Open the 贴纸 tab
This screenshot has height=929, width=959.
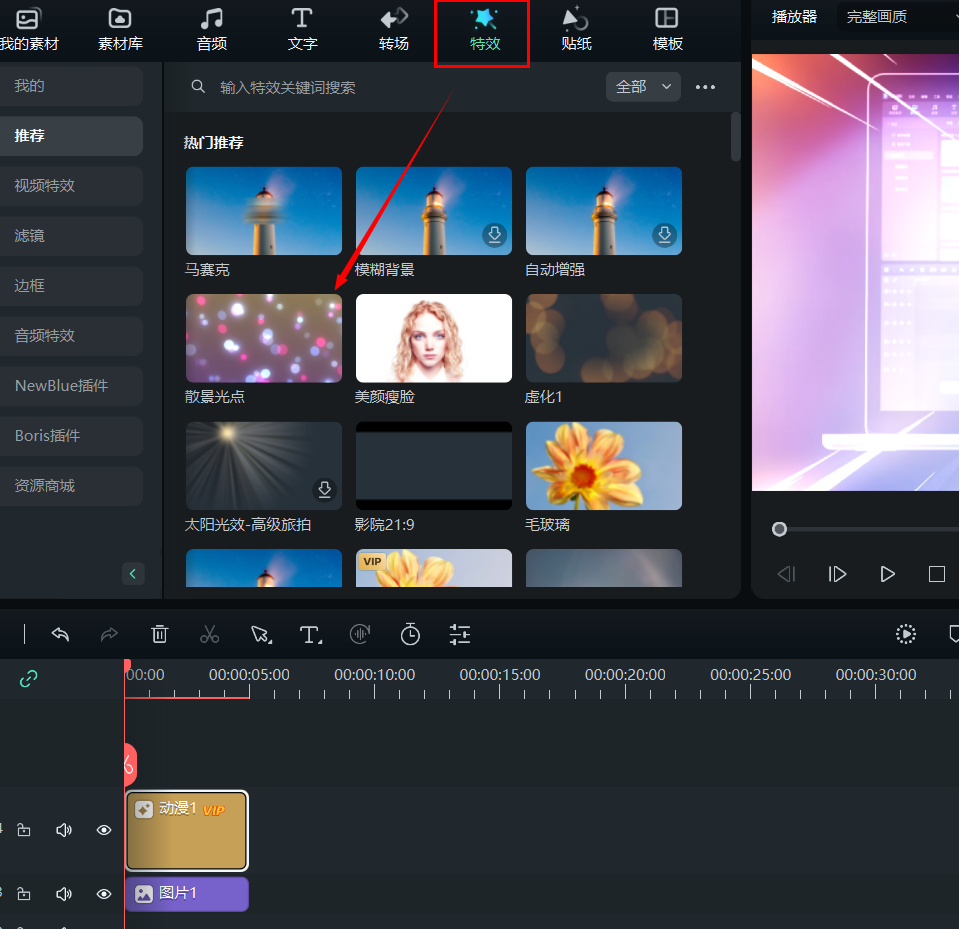point(576,28)
